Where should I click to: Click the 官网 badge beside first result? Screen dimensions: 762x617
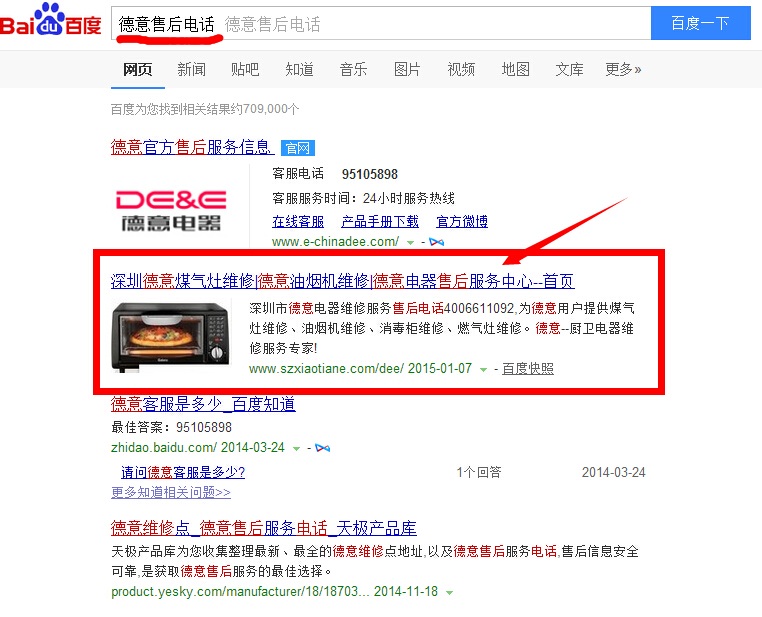(297, 148)
